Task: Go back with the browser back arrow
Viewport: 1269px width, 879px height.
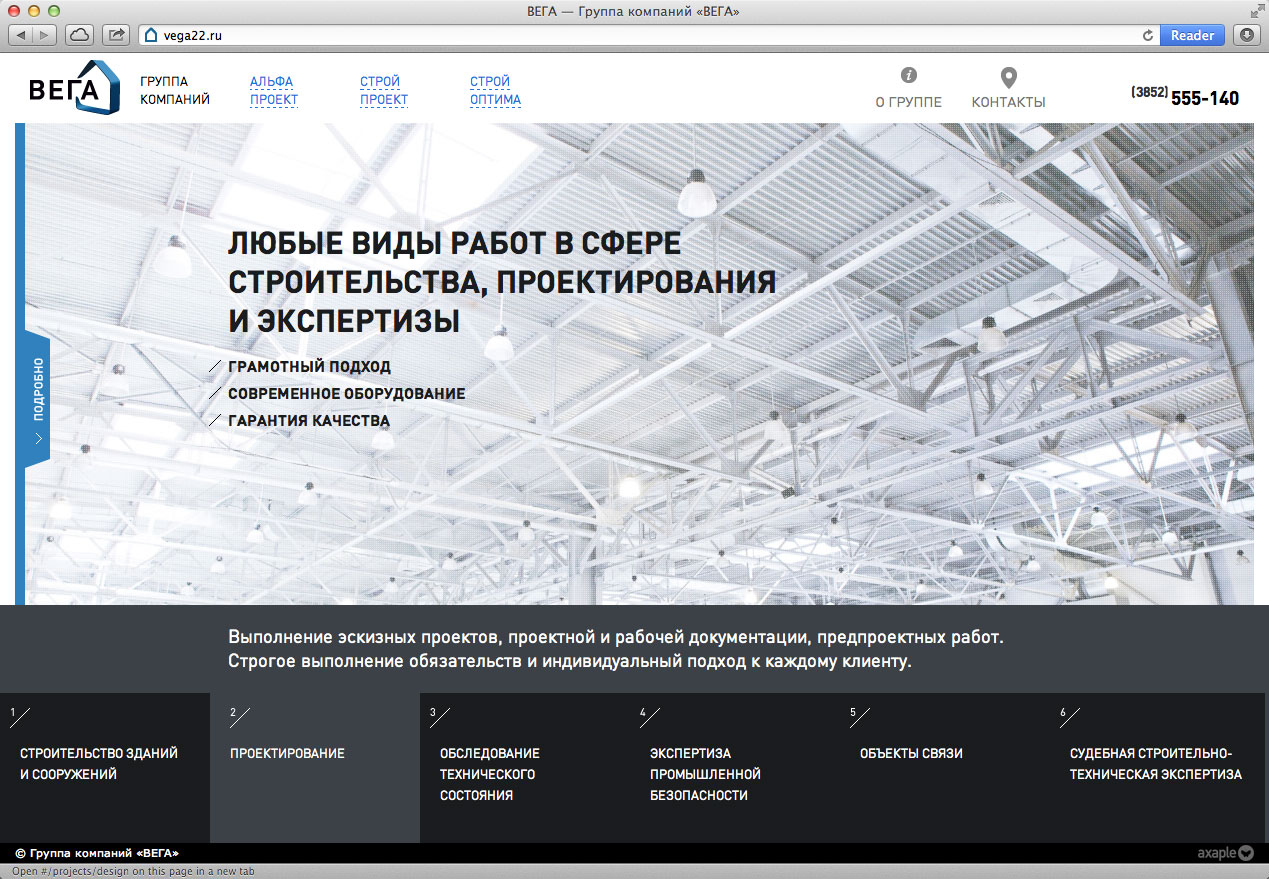Action: [x=22, y=35]
